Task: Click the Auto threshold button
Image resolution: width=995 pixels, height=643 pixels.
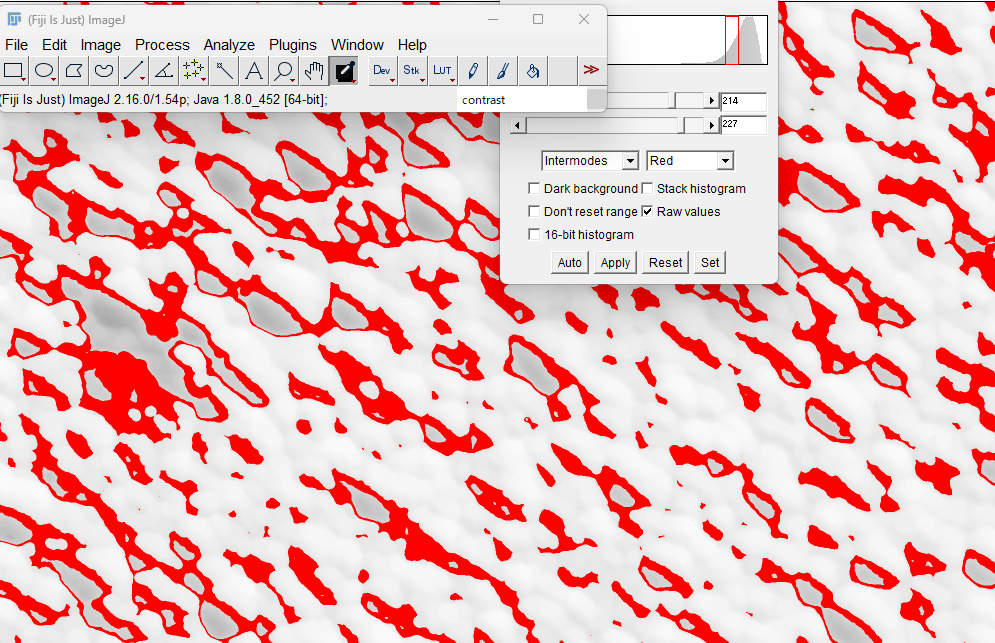Action: (x=570, y=263)
